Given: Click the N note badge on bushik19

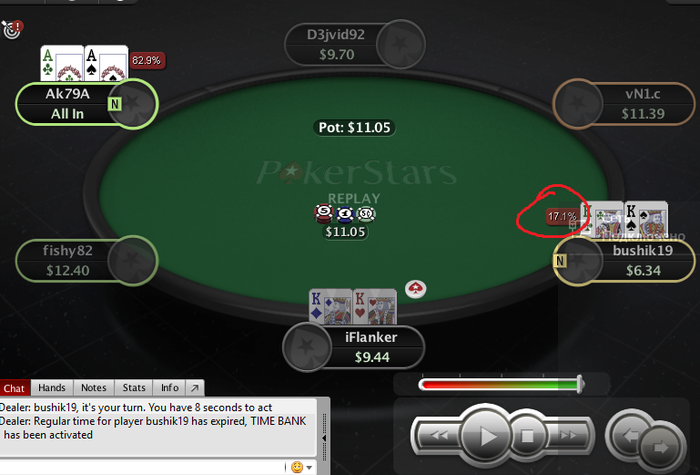Looking at the screenshot, I should 560,261.
